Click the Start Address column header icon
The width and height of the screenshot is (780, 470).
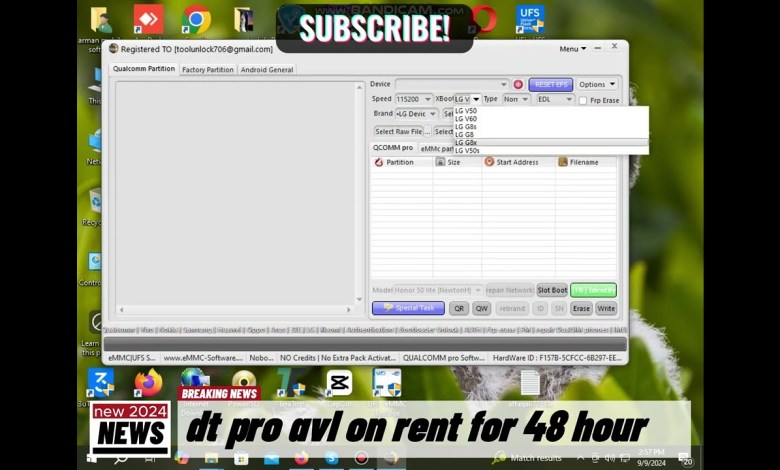click(489, 162)
